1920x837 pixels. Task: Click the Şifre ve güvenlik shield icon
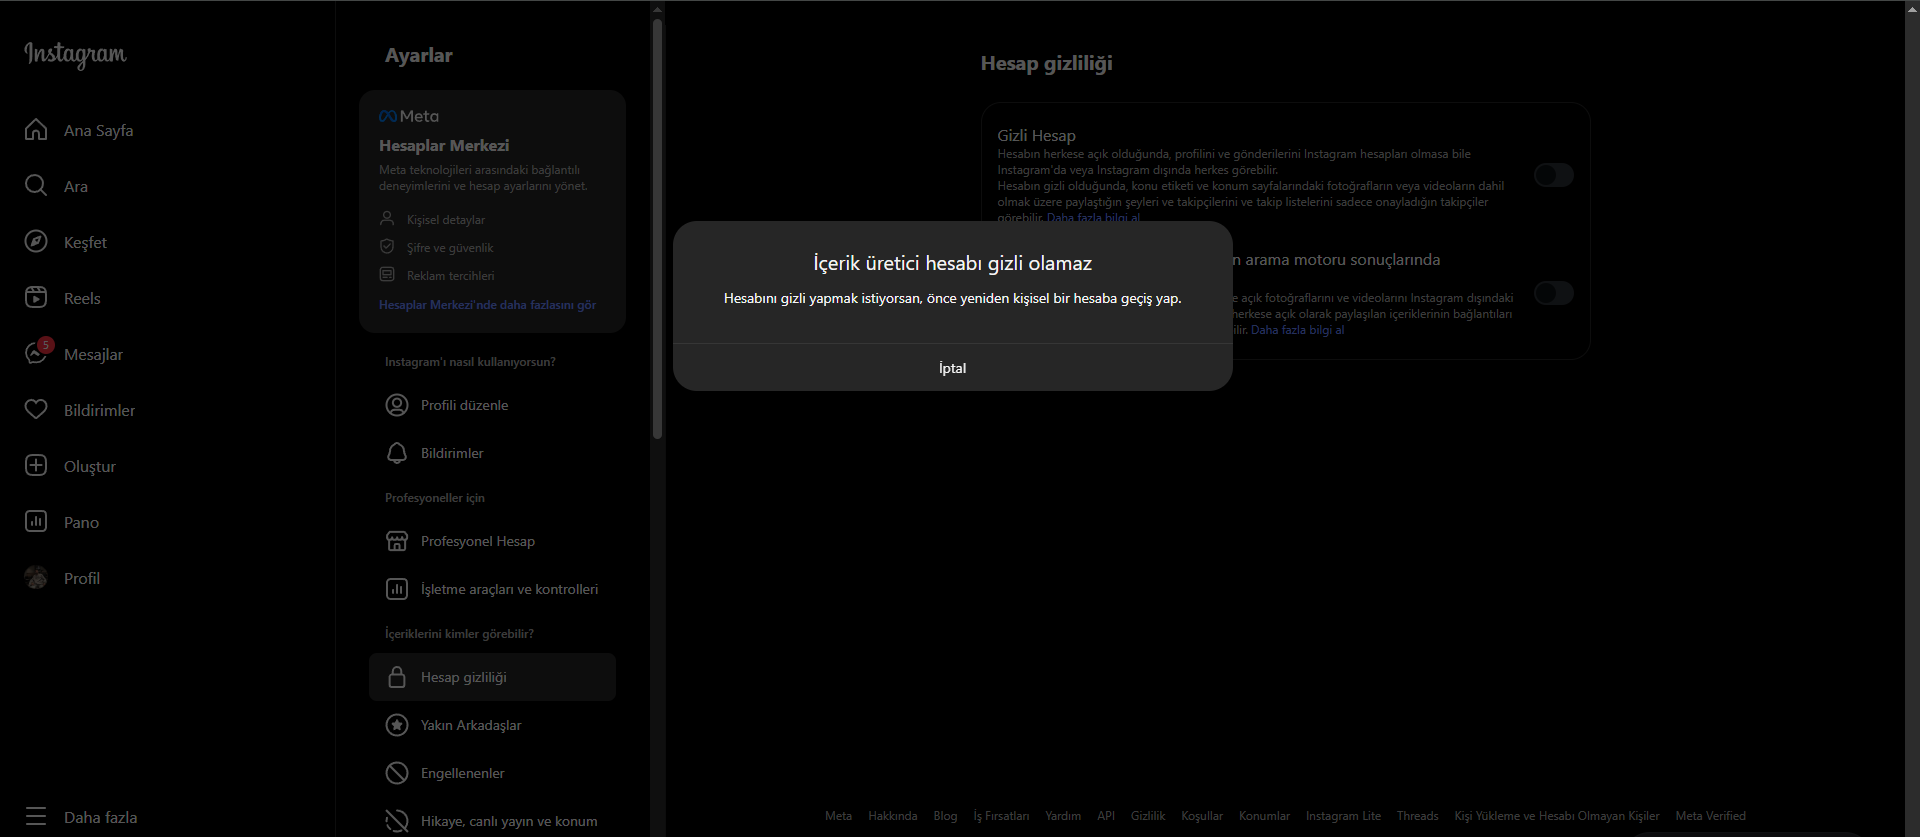387,246
